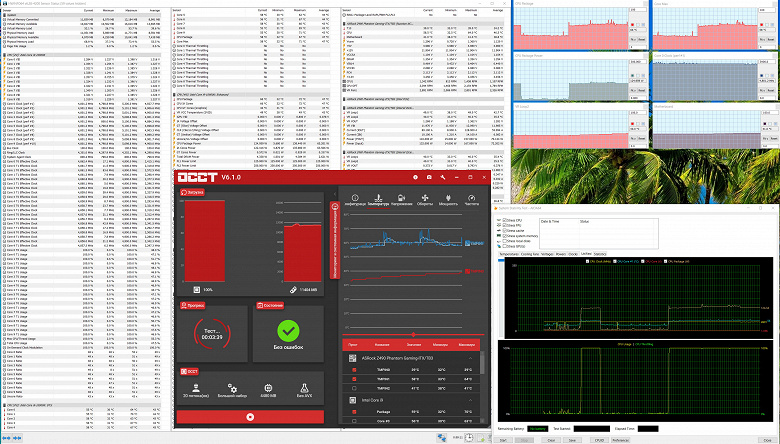The image size is (780, 444).
Task: Click OCCT memory amount chip icon
Action: [x=268, y=390]
